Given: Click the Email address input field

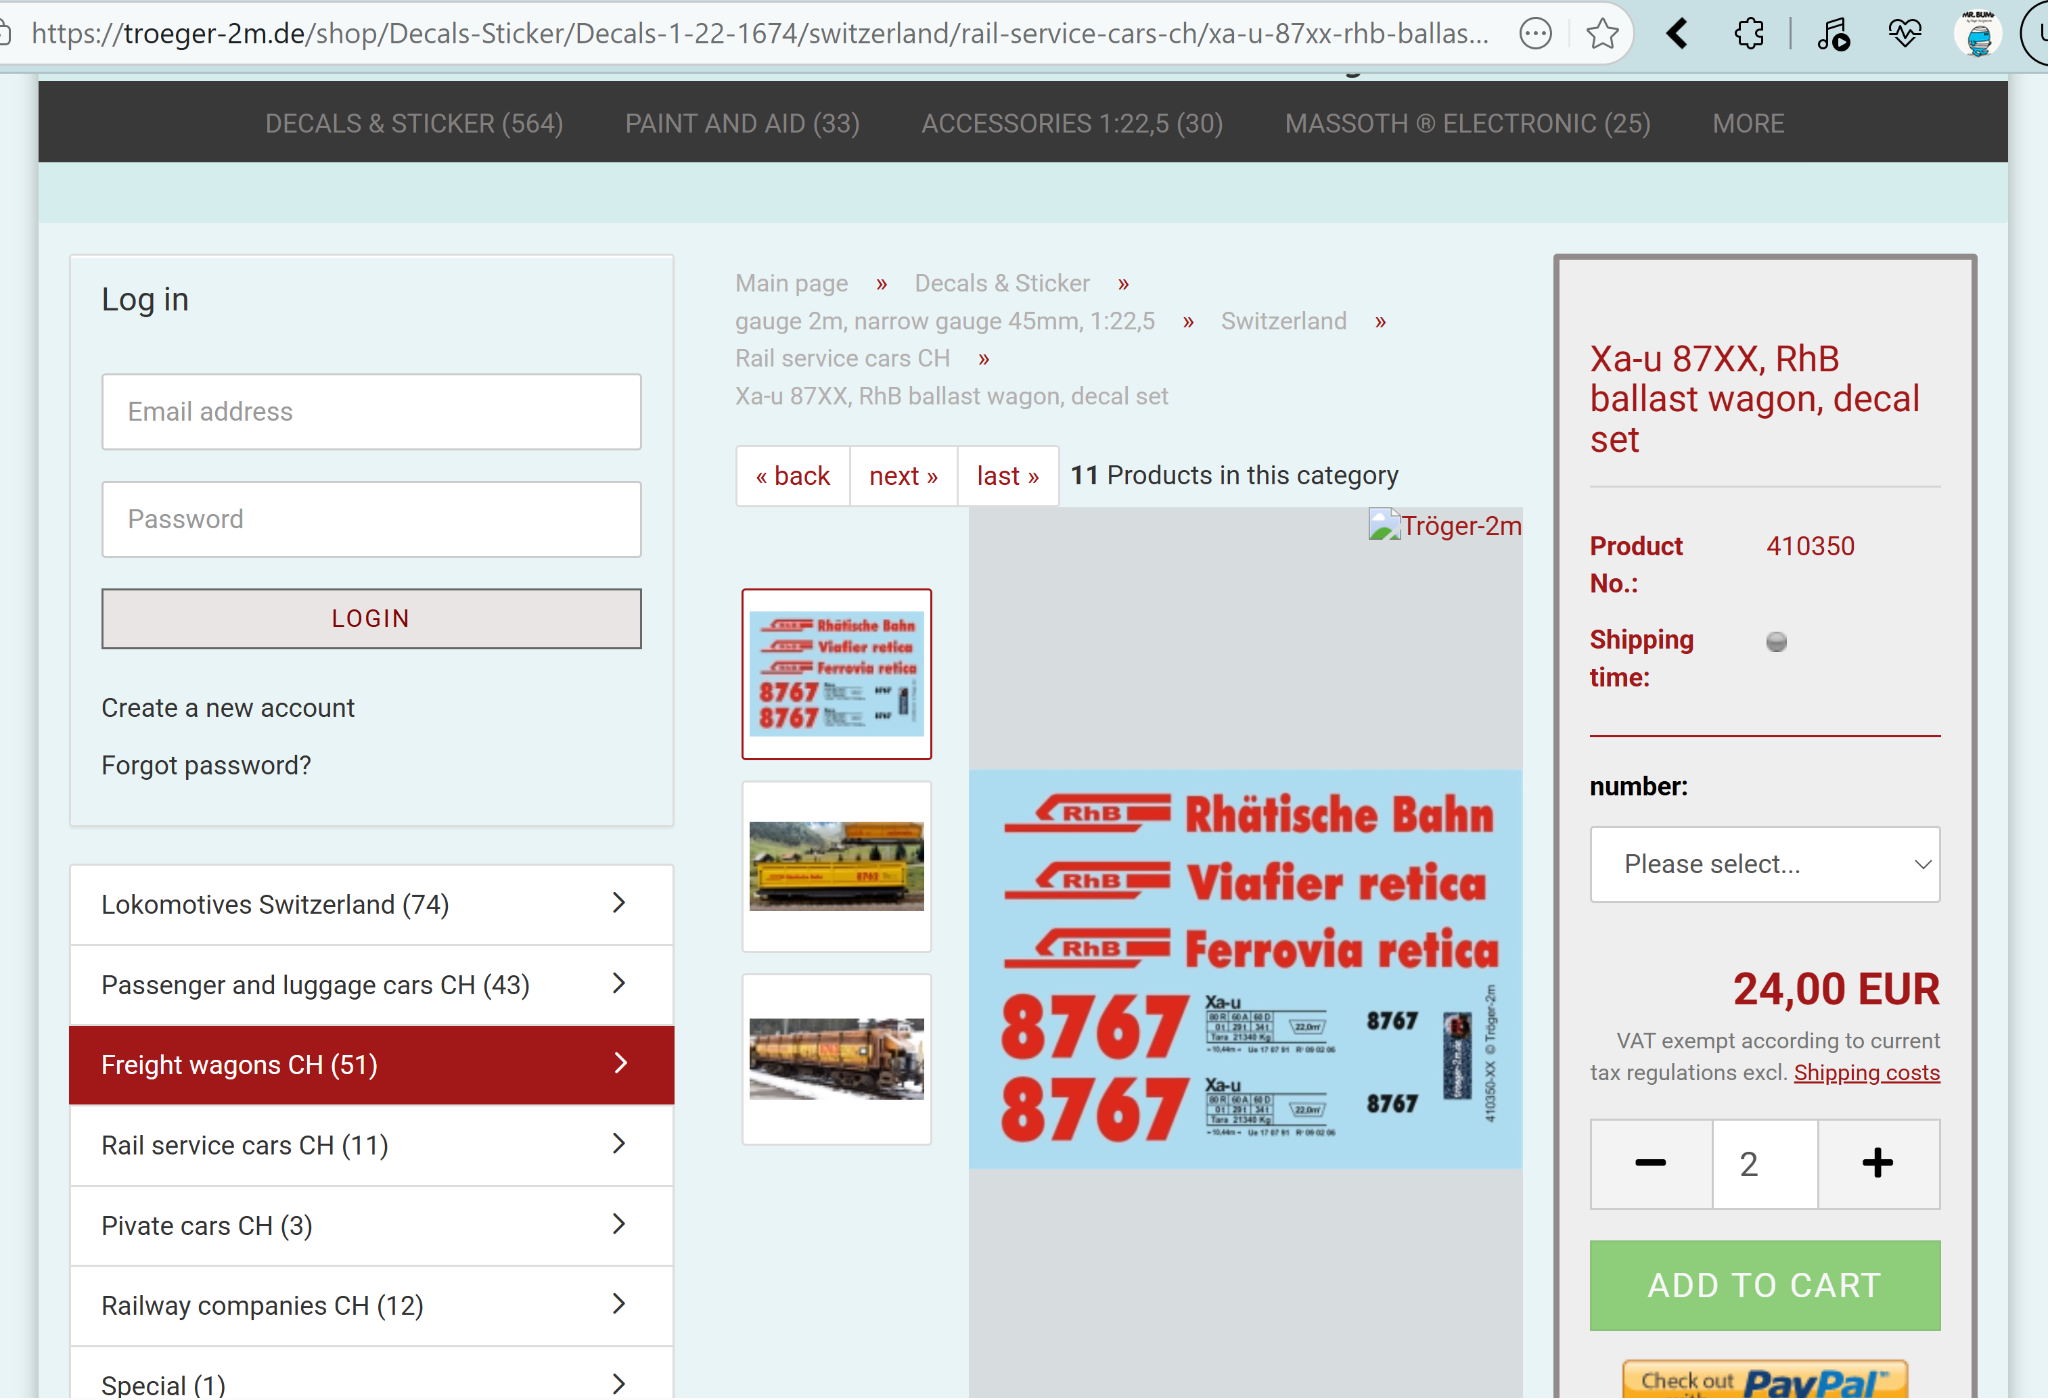Looking at the screenshot, I should pos(371,411).
